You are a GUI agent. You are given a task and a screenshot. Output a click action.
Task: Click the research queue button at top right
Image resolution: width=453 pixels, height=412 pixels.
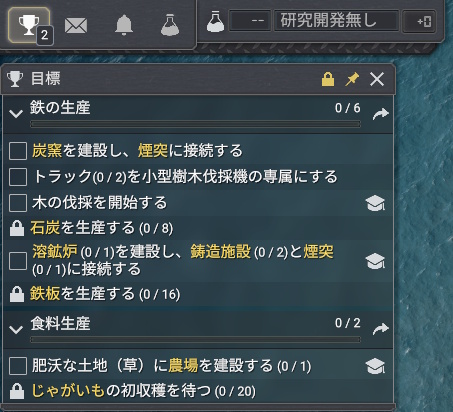[419, 21]
